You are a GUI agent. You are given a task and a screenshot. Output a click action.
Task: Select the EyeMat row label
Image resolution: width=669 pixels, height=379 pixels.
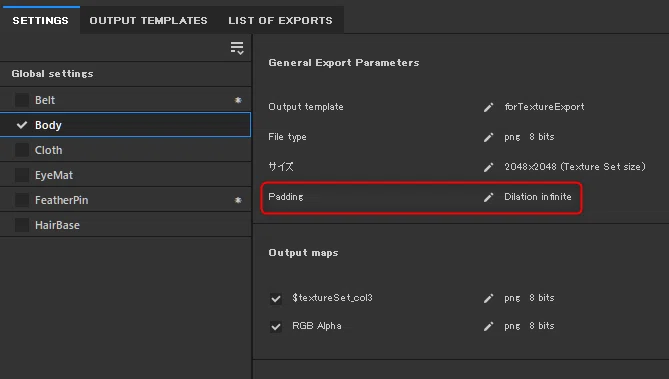(x=54, y=175)
